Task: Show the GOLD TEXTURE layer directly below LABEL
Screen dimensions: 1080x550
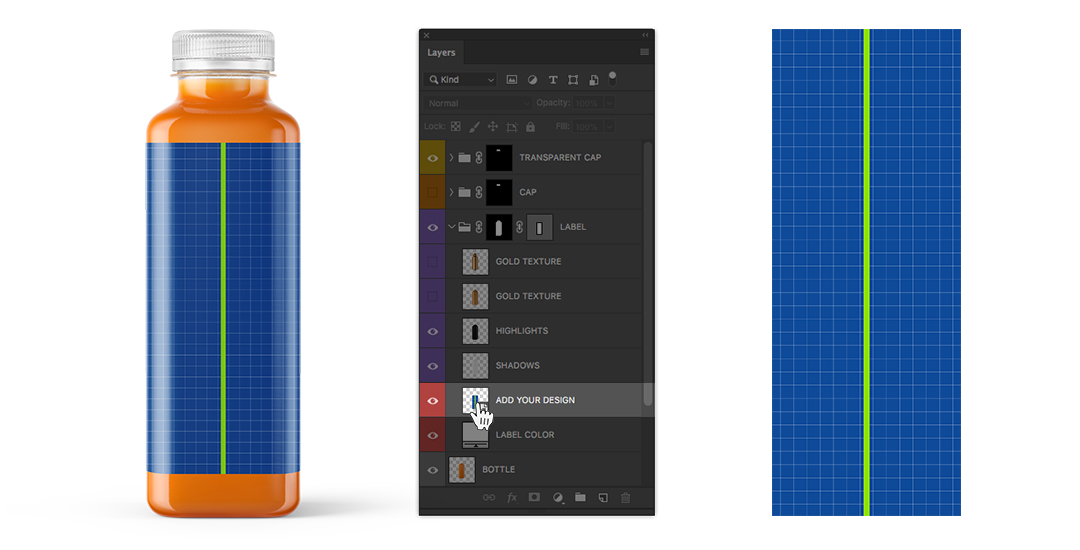Action: tap(433, 262)
